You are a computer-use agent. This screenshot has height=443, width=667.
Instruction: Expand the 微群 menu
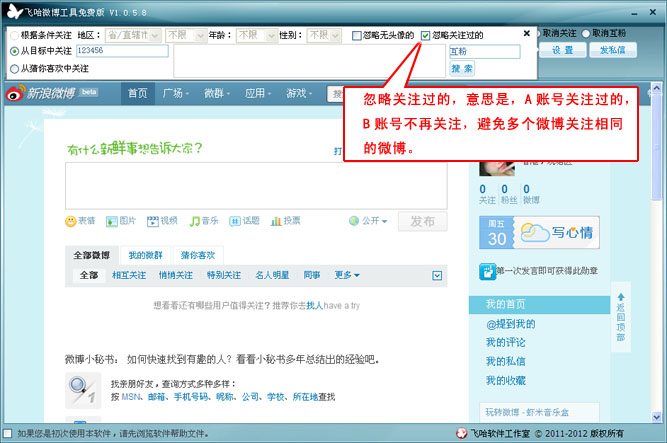[217, 93]
